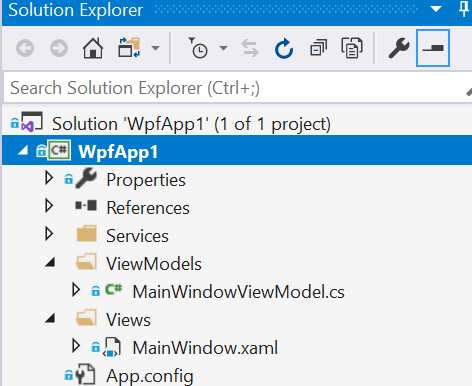The height and width of the screenshot is (386, 472).
Task: Open Properties via wrench toolbar icon
Action: tap(399, 48)
